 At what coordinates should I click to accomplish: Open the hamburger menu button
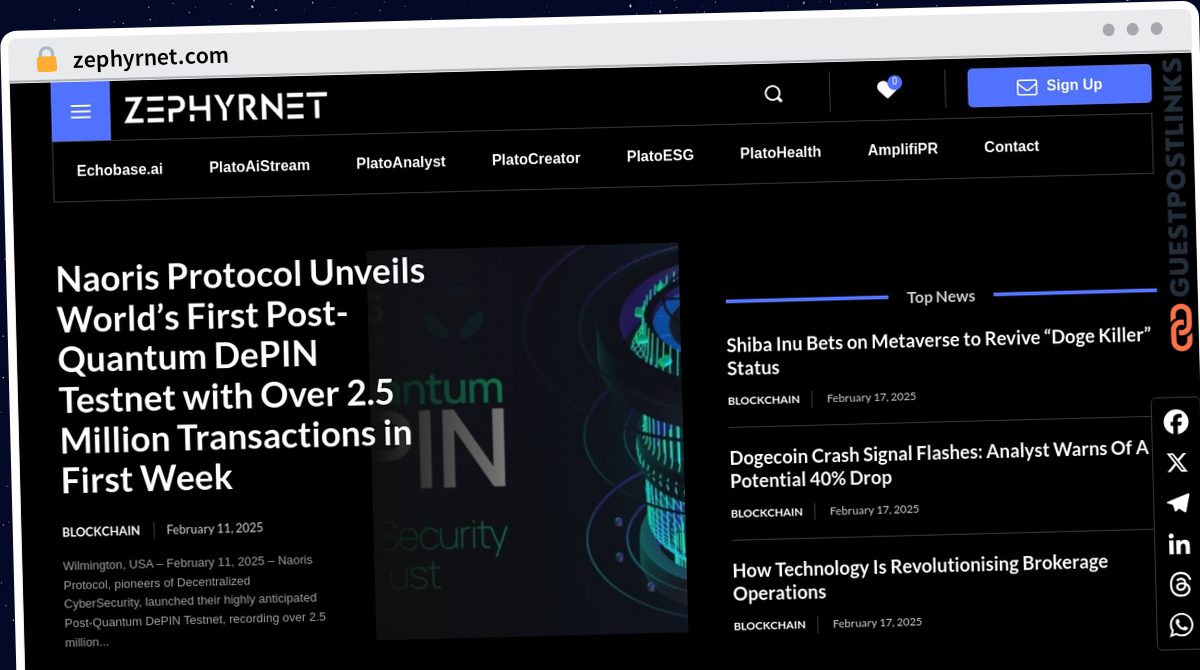tap(81, 111)
